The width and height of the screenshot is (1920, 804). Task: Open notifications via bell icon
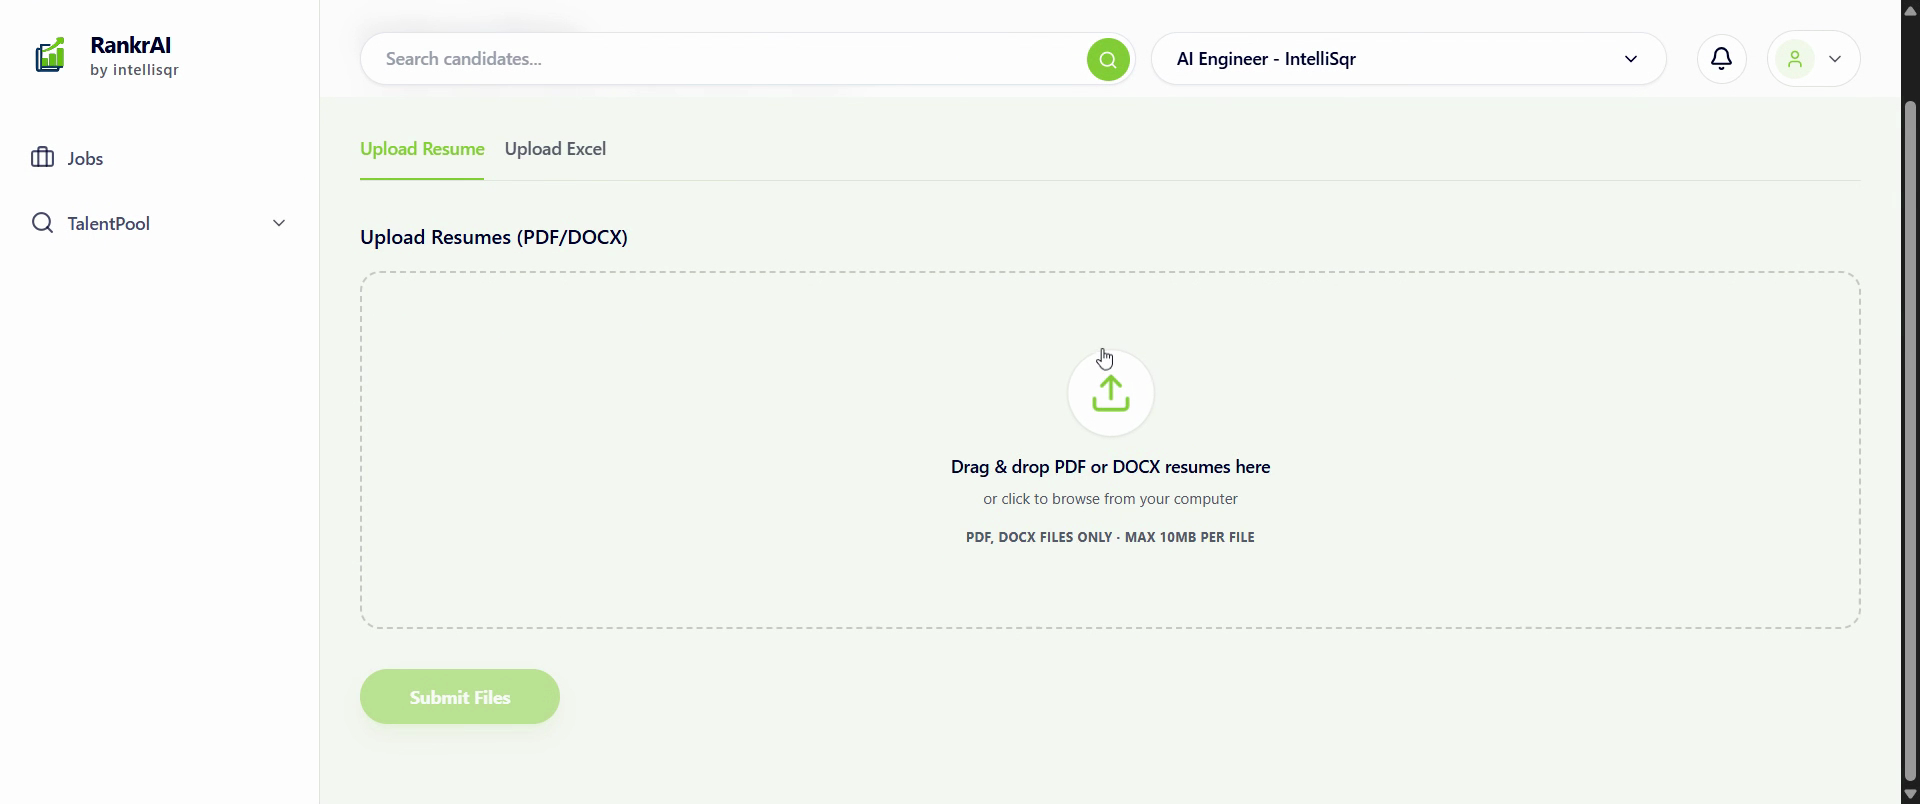point(1721,58)
